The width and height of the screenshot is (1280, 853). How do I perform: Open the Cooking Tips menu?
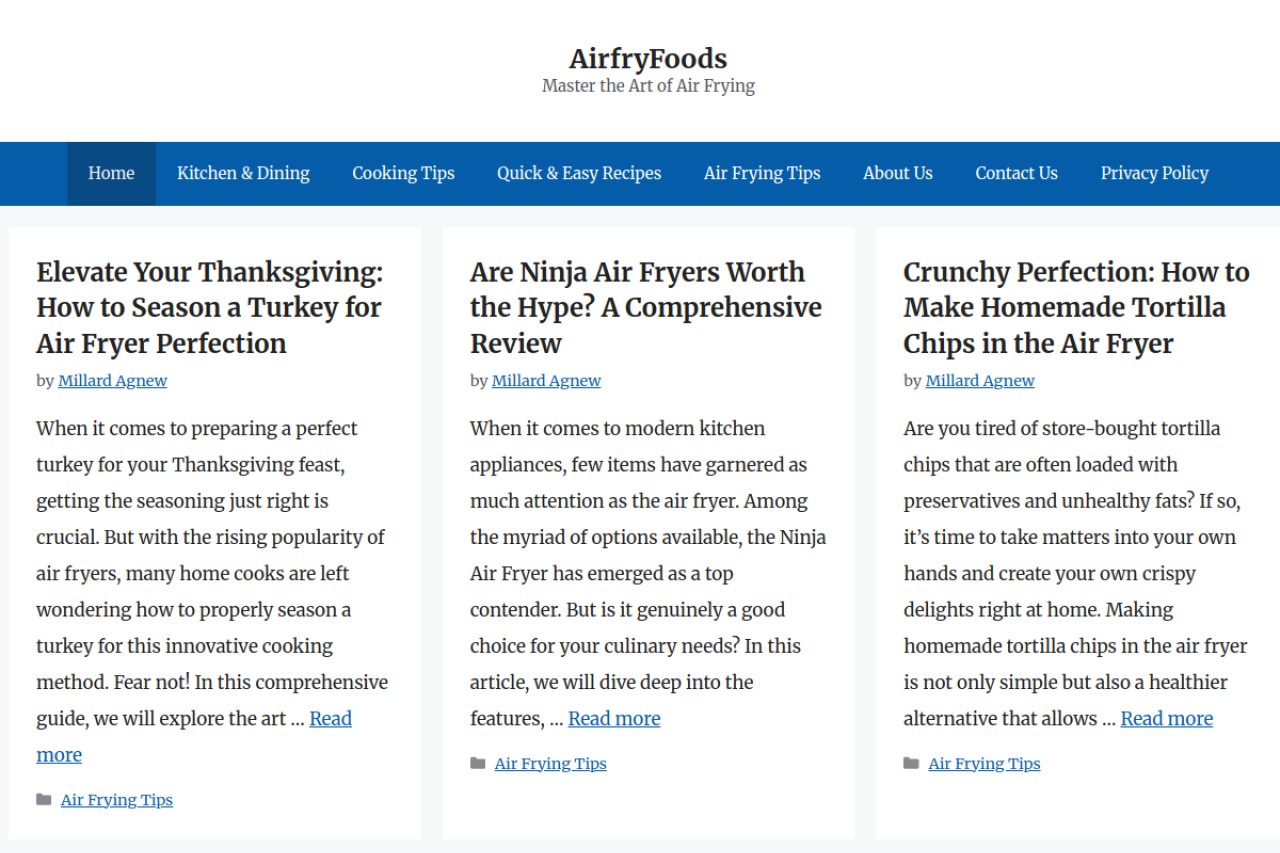click(403, 173)
